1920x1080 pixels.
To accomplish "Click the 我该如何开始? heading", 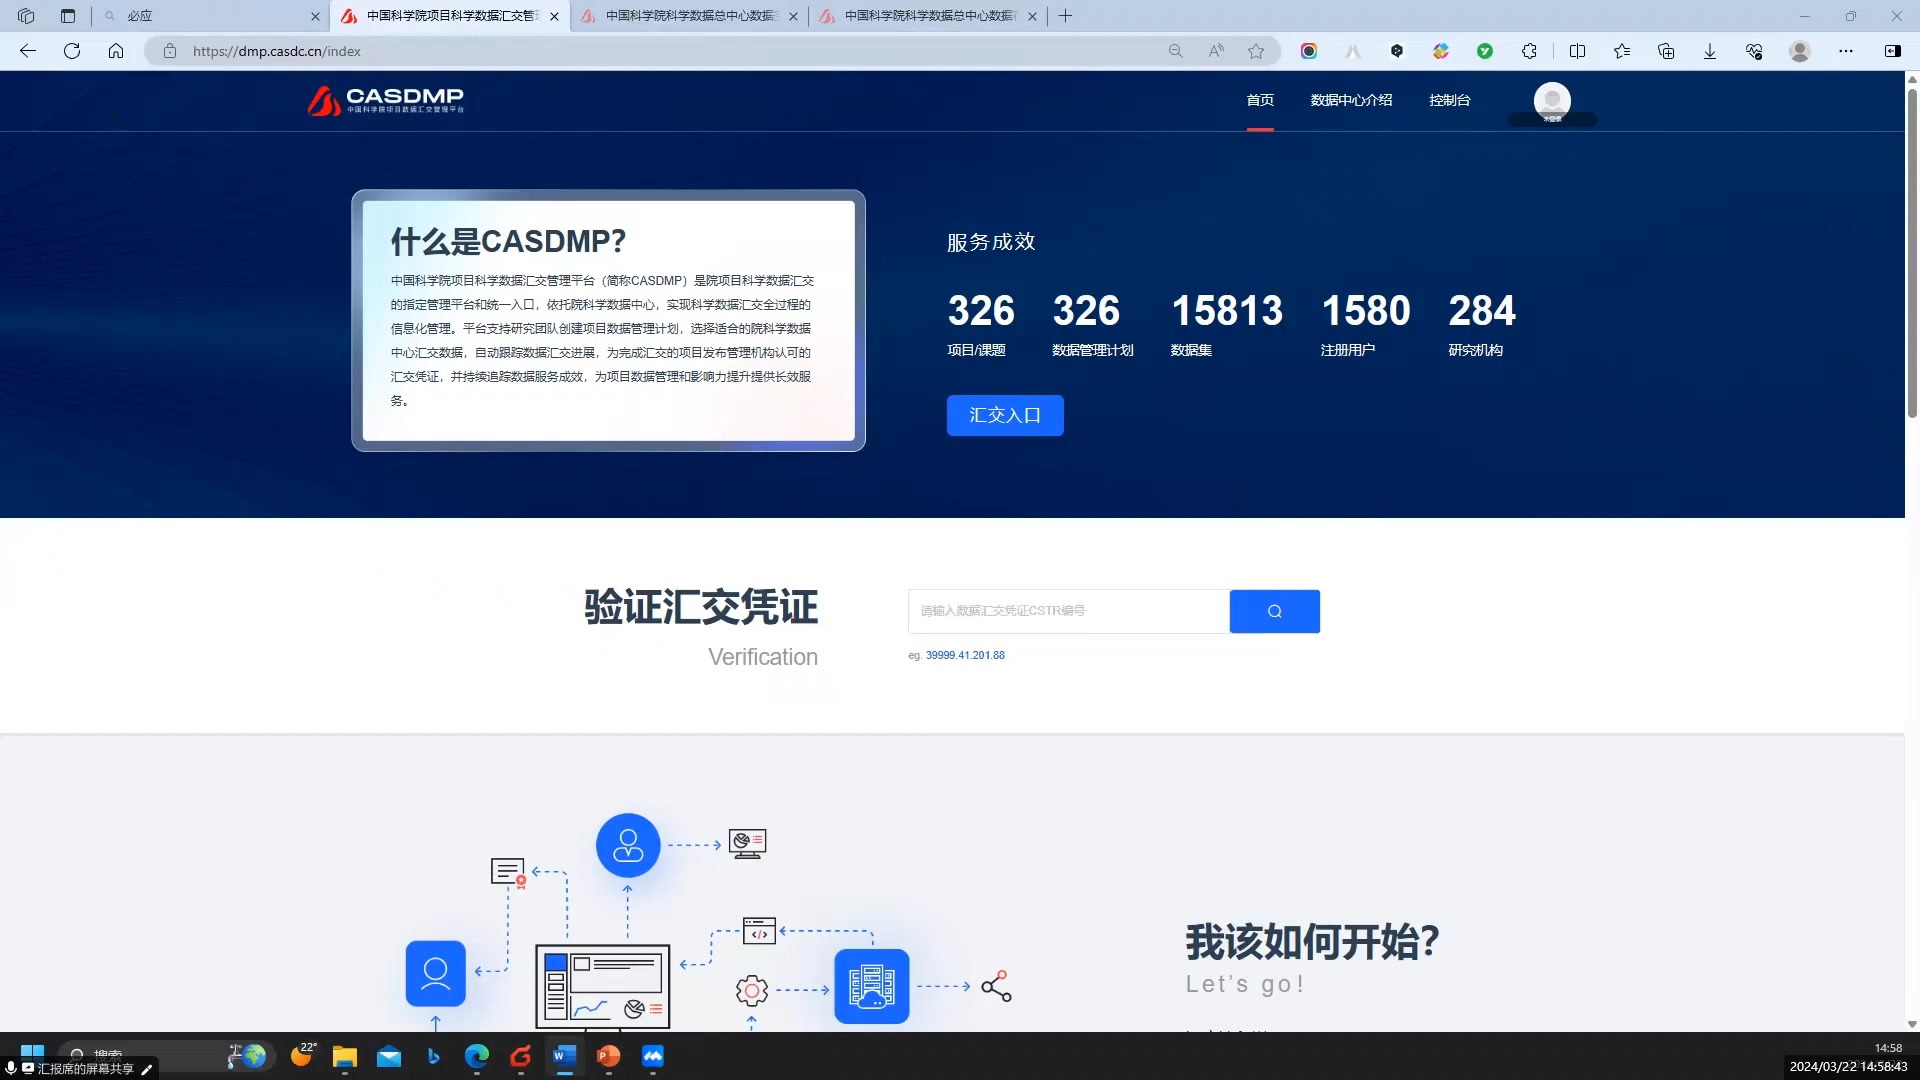I will [x=1312, y=942].
